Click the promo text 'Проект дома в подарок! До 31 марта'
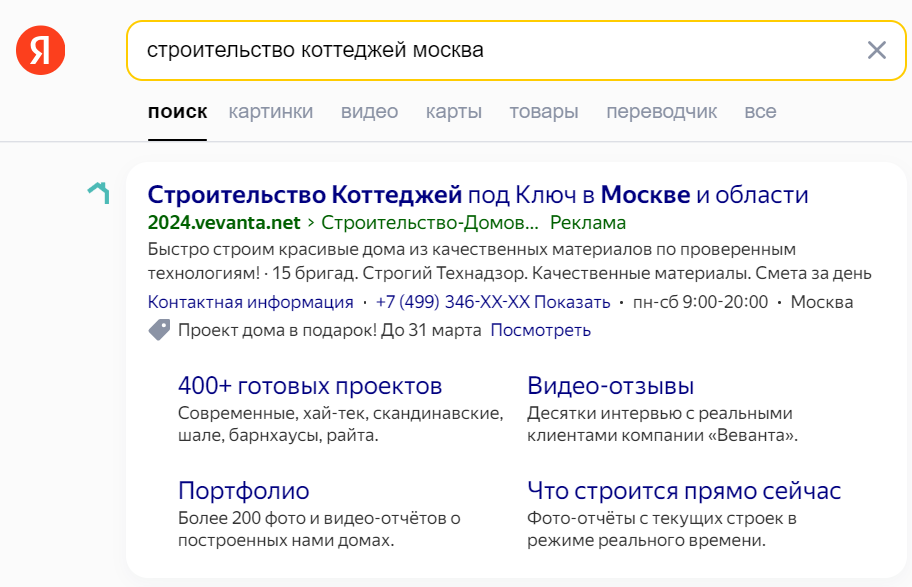Image resolution: width=912 pixels, height=587 pixels. tap(330, 330)
